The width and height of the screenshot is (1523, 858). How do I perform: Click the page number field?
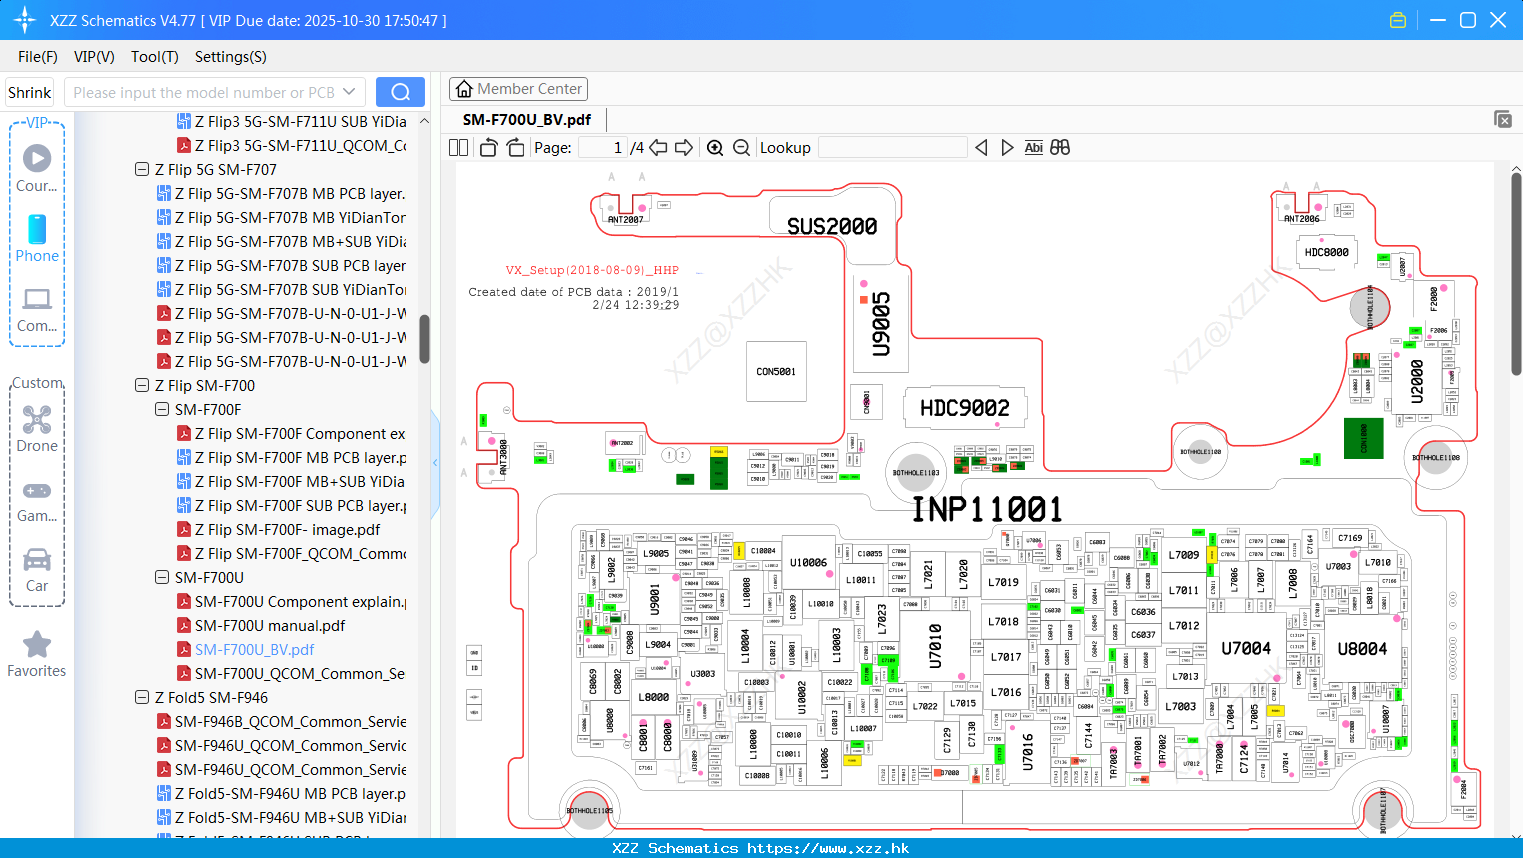(x=603, y=147)
